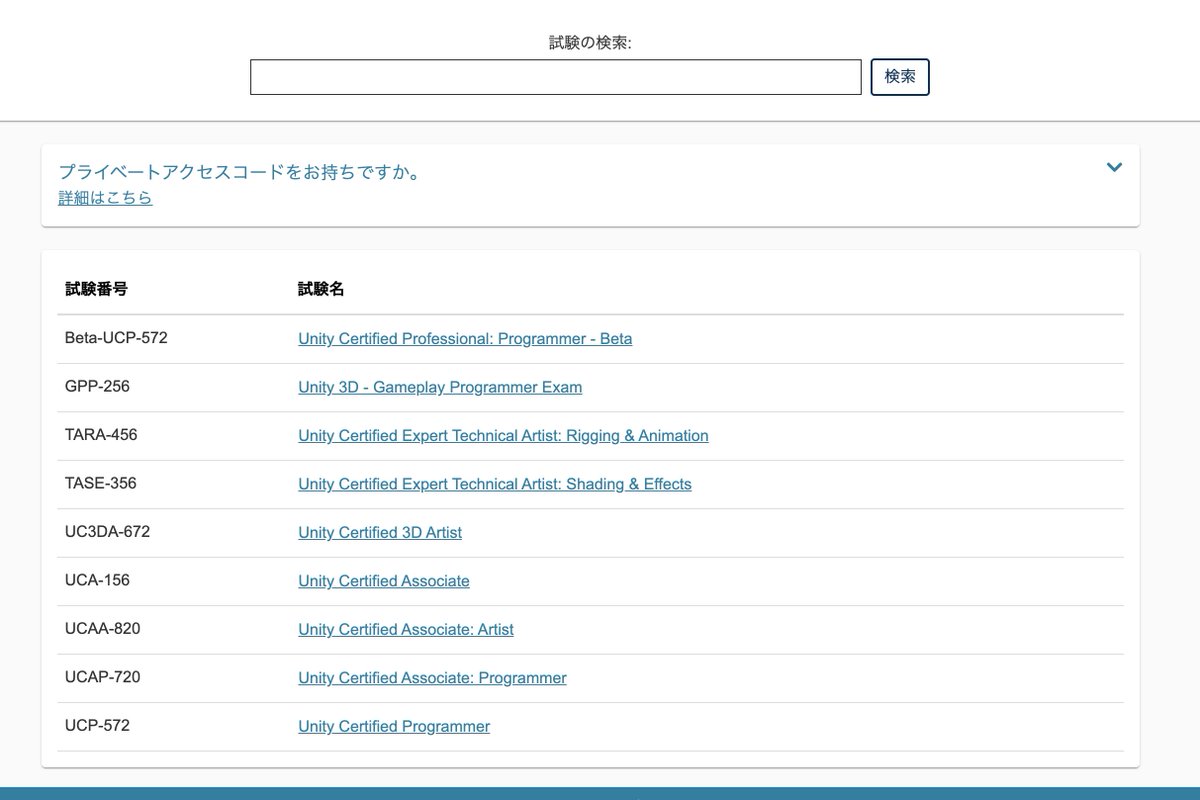Click exam number UCP-572
Screen dimensions: 1200x800
coord(97,726)
